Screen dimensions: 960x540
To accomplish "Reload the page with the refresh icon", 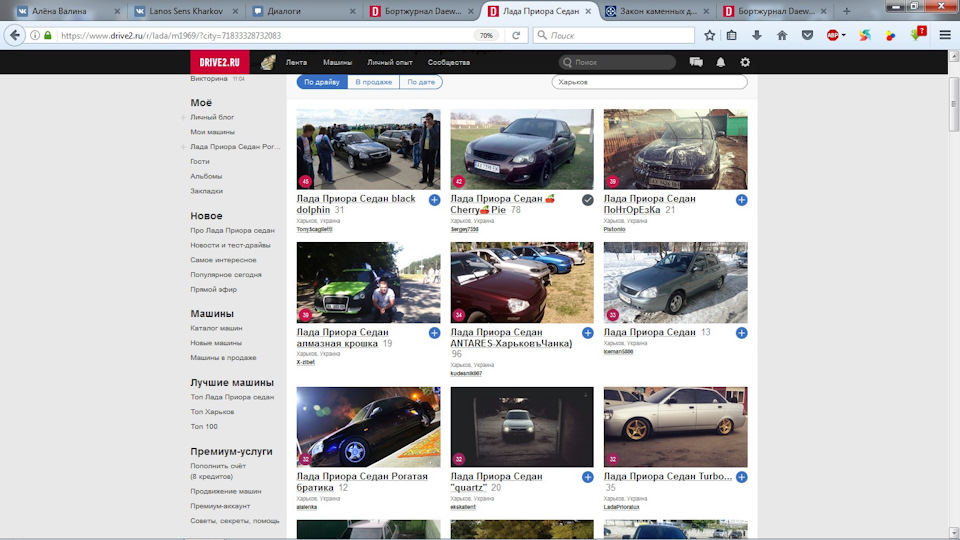I will [516, 36].
